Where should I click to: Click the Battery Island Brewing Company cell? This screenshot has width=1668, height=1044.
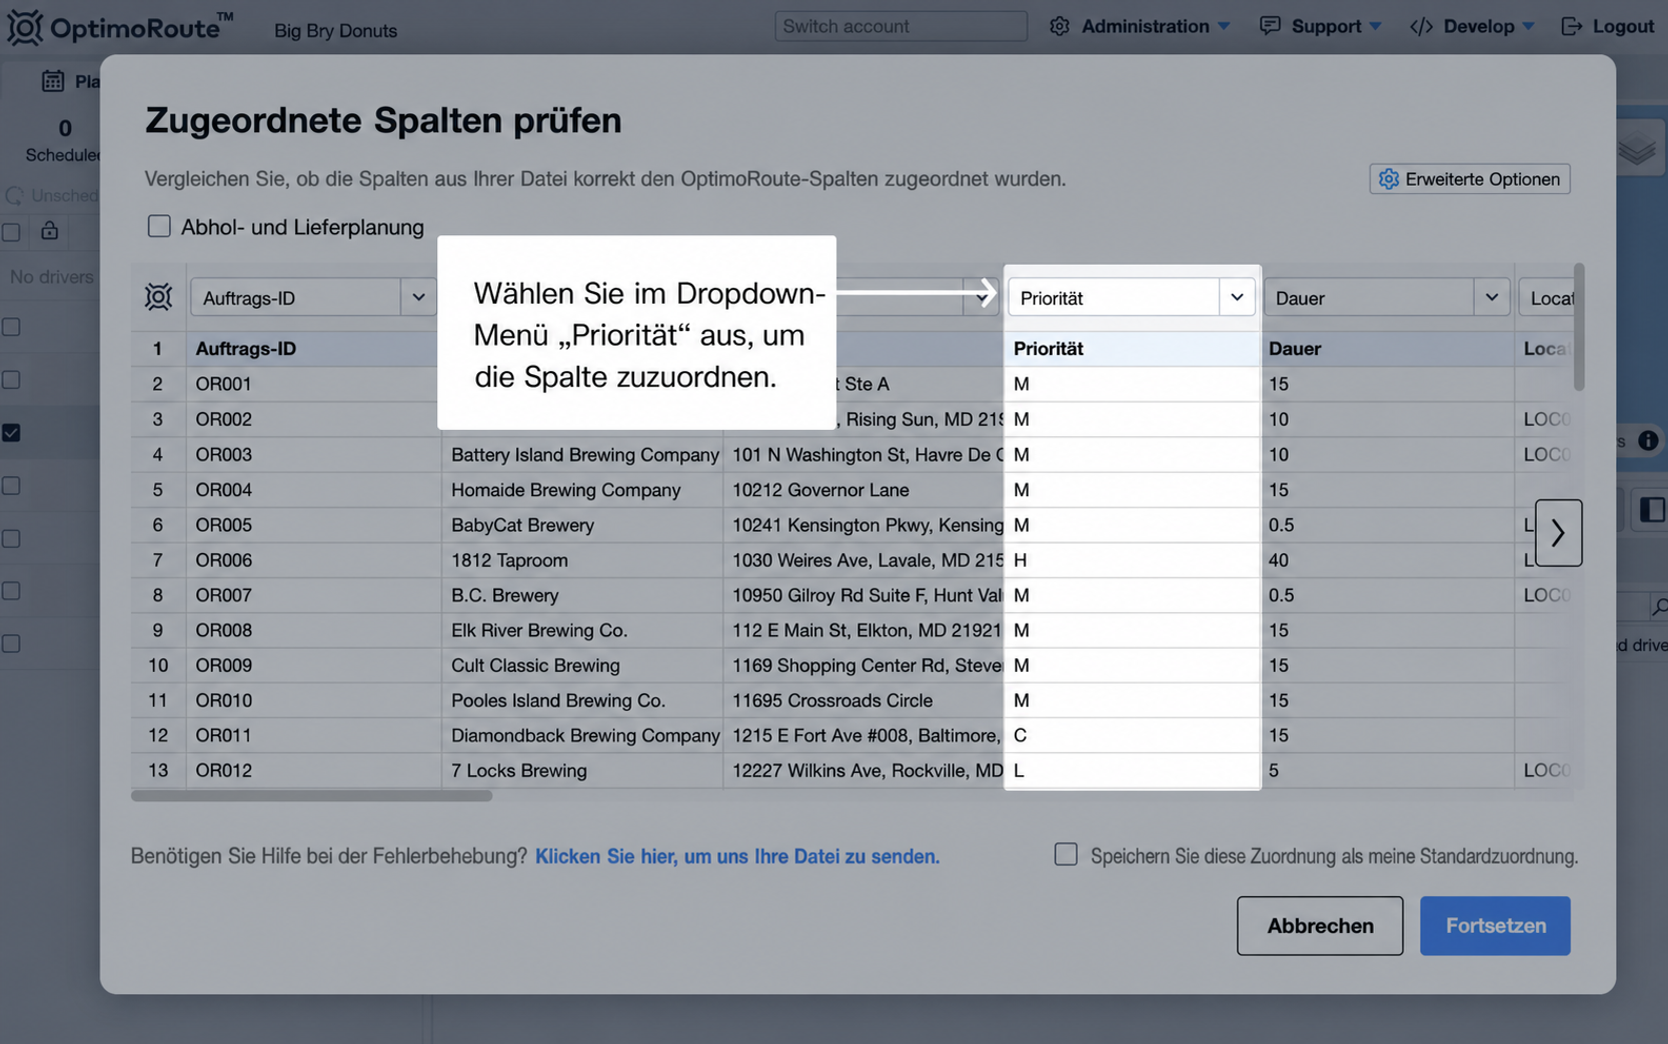[x=582, y=454]
